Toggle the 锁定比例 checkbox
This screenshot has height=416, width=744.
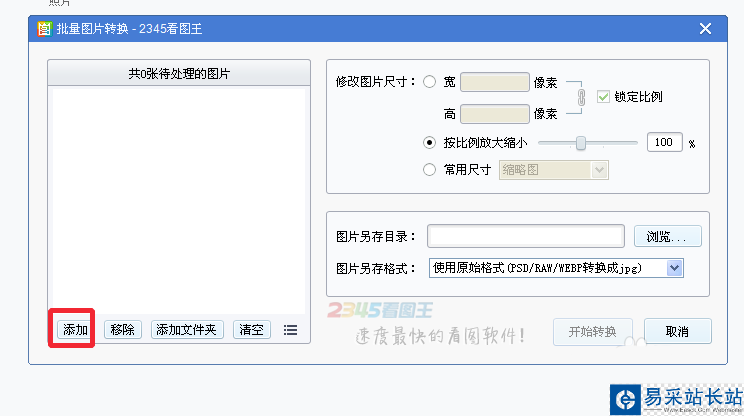(603, 97)
